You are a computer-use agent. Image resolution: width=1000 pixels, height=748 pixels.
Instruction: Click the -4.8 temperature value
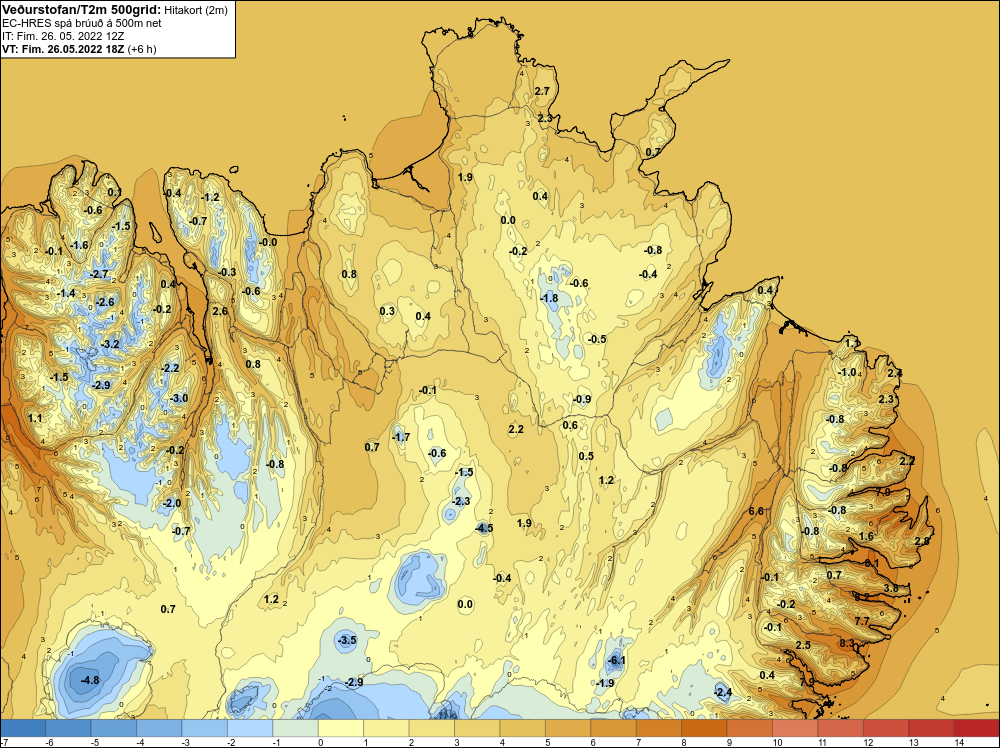click(90, 680)
